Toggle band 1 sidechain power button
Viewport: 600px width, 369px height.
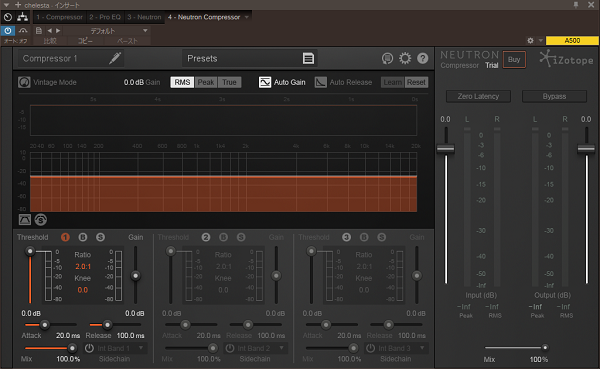coord(89,348)
